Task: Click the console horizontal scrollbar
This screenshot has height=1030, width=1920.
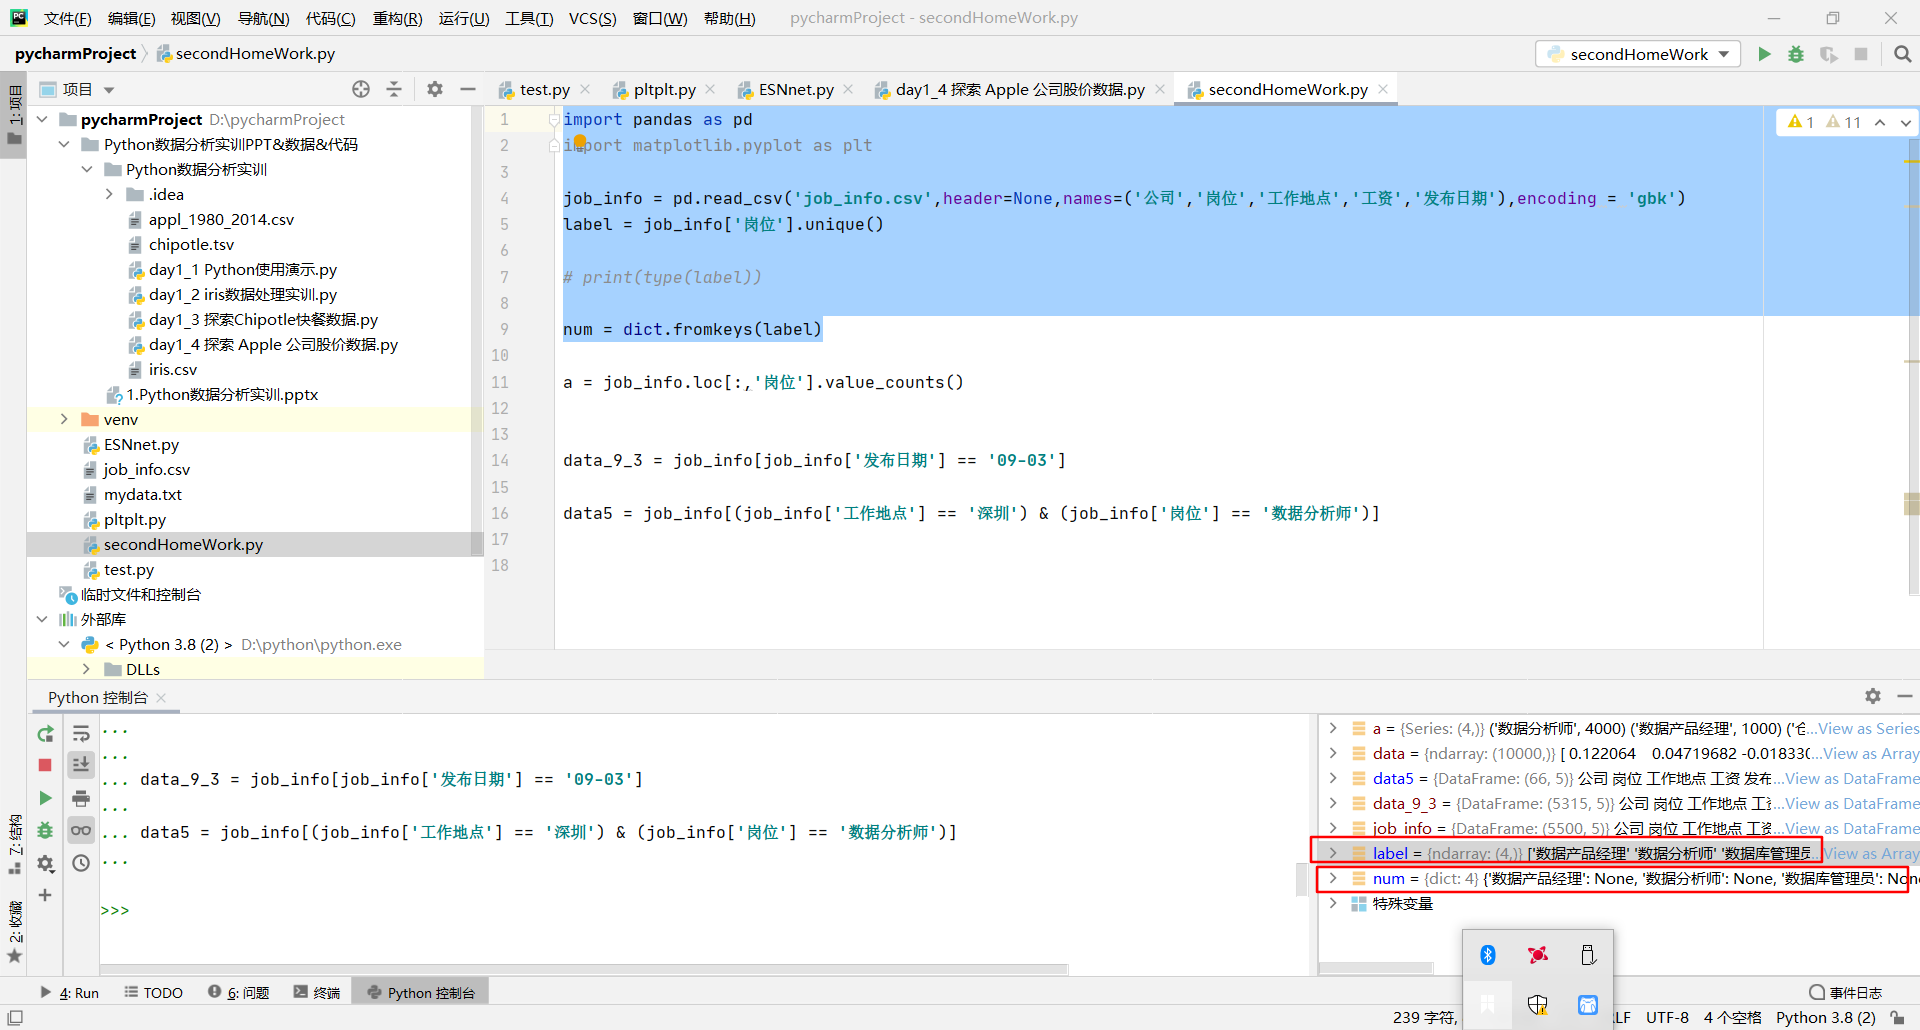Action: tap(584, 969)
